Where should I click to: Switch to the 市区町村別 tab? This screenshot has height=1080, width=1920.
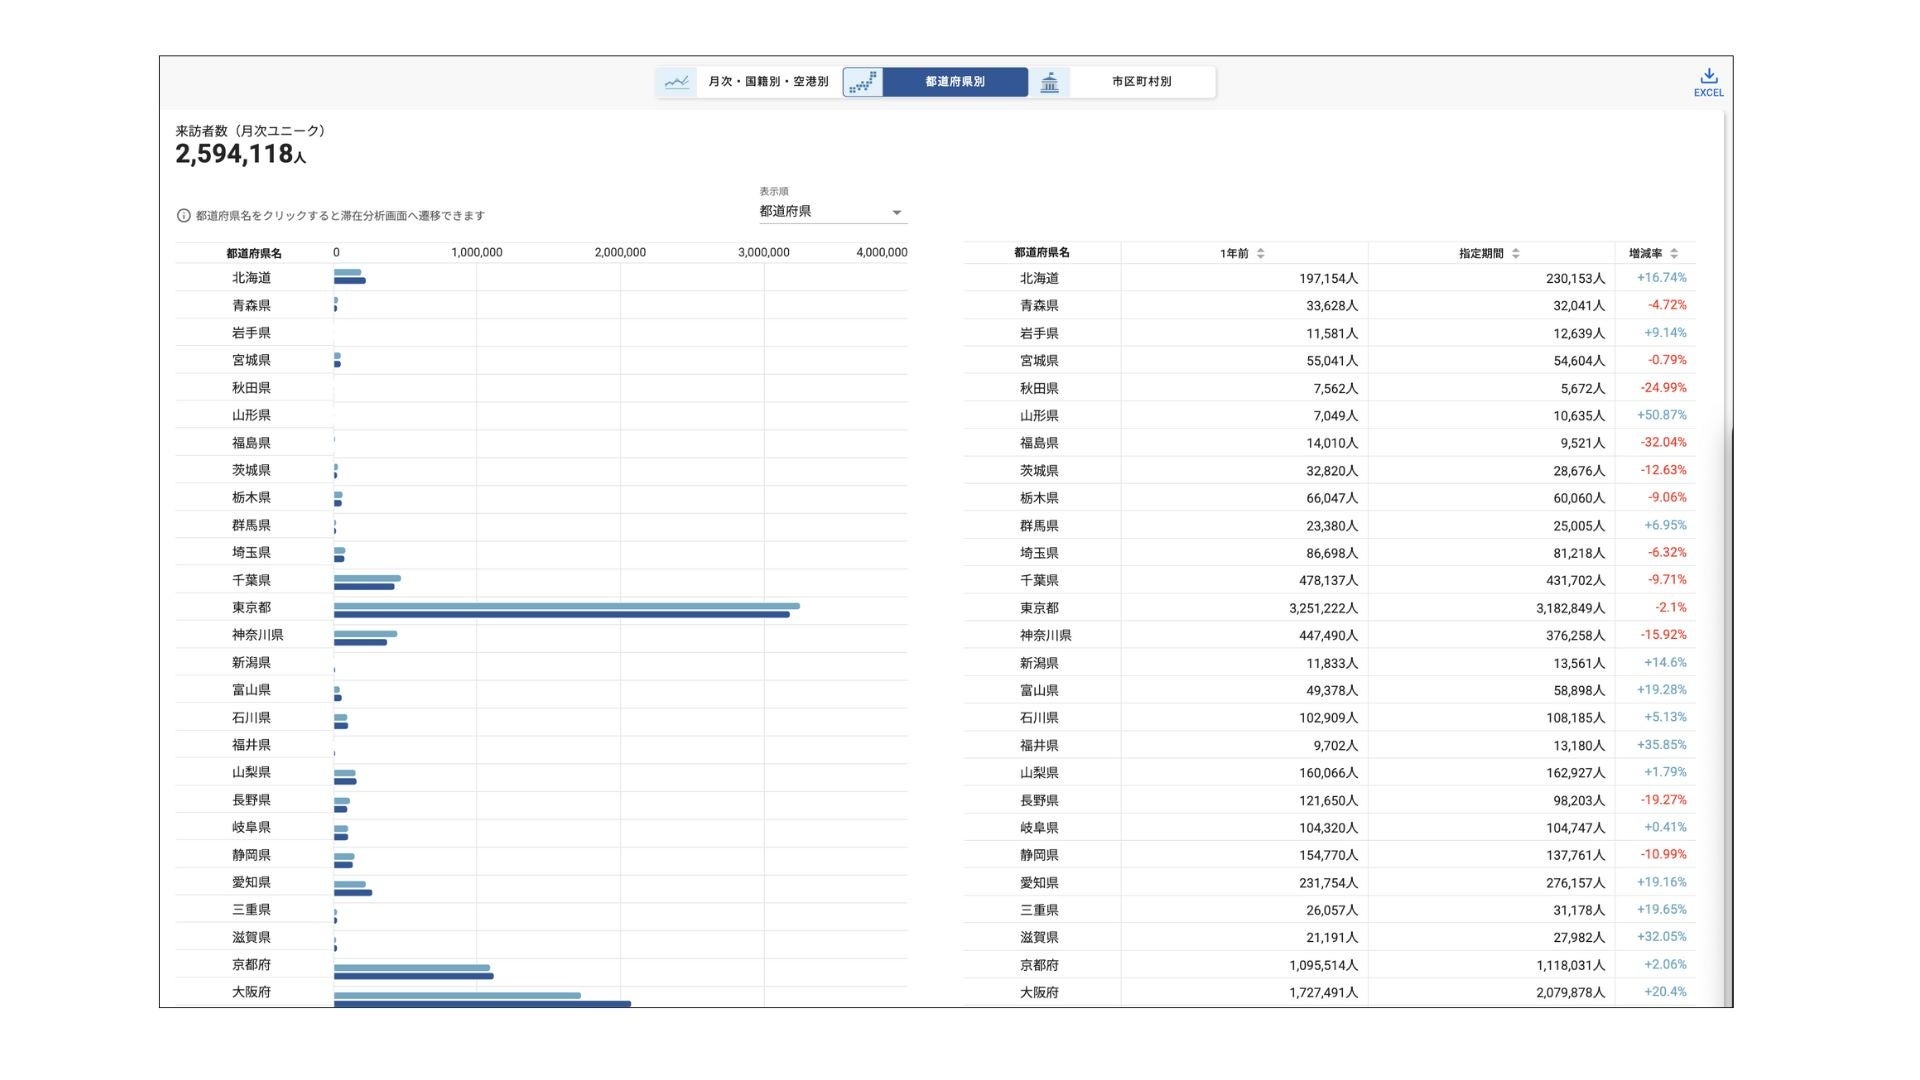tap(1141, 82)
